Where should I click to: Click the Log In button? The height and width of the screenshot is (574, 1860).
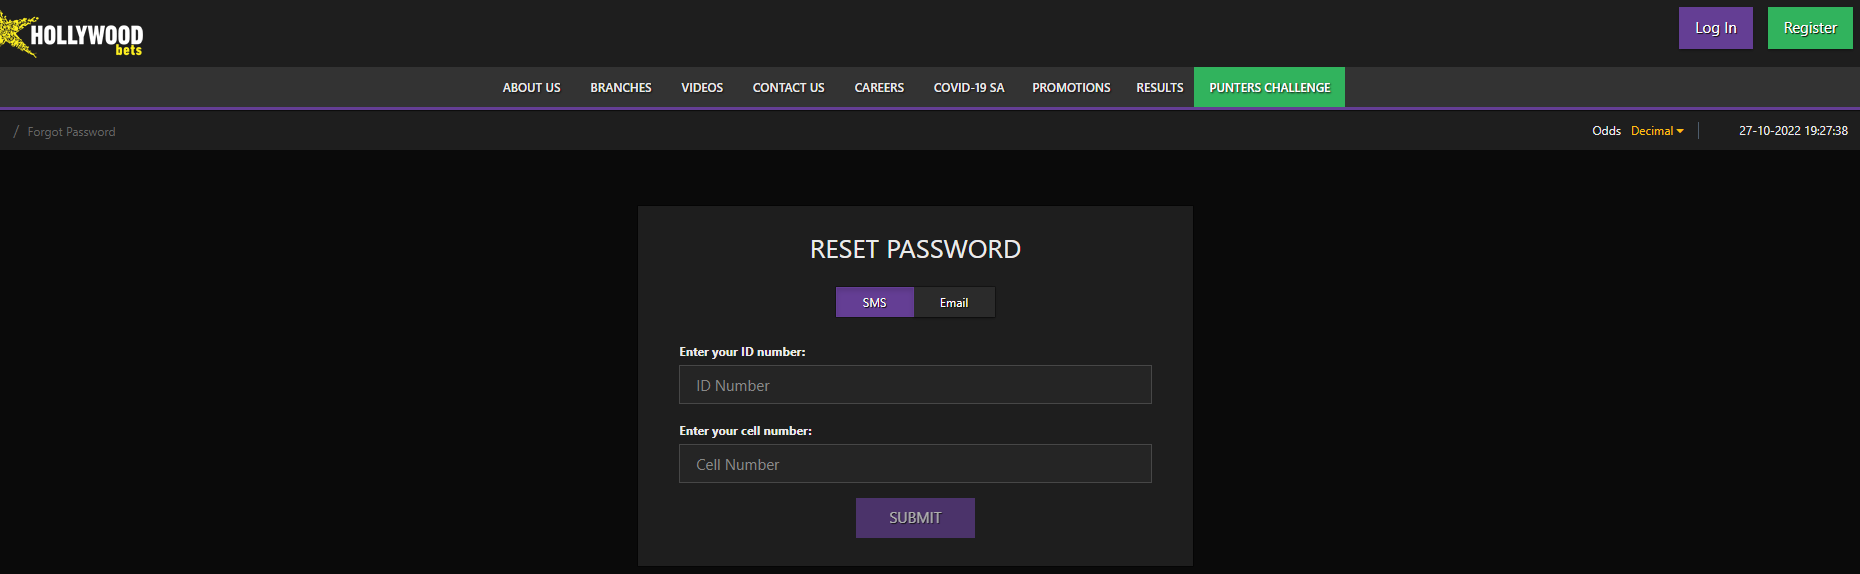coord(1715,28)
